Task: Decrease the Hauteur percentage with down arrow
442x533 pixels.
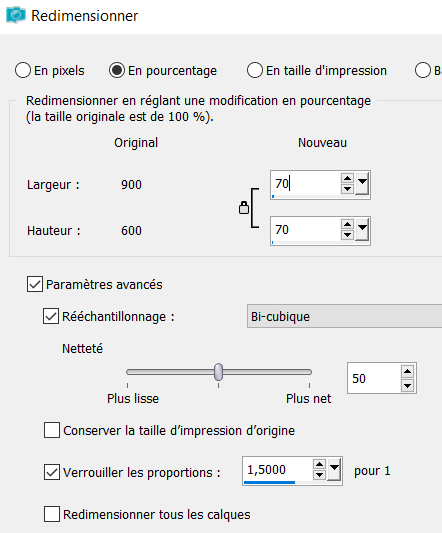Action: click(347, 235)
